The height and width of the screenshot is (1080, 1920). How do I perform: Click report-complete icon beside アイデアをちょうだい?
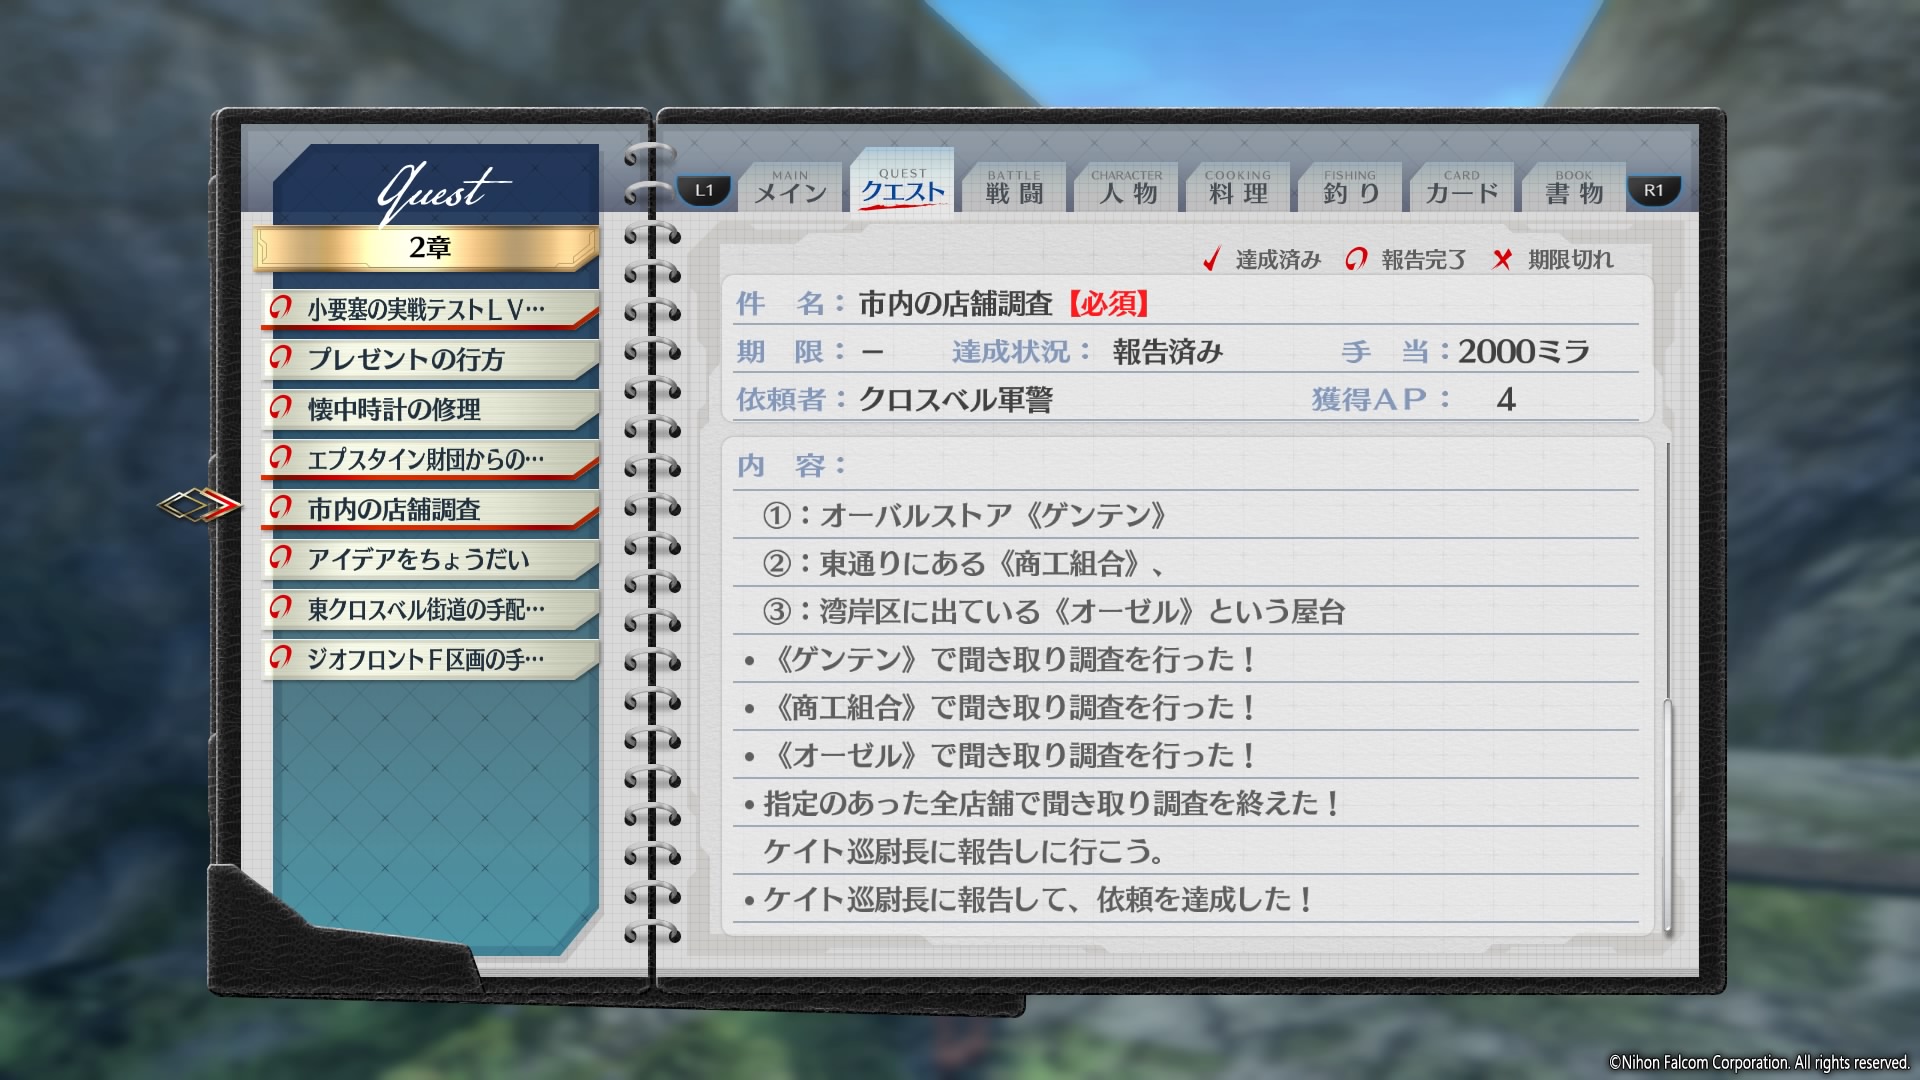(281, 557)
